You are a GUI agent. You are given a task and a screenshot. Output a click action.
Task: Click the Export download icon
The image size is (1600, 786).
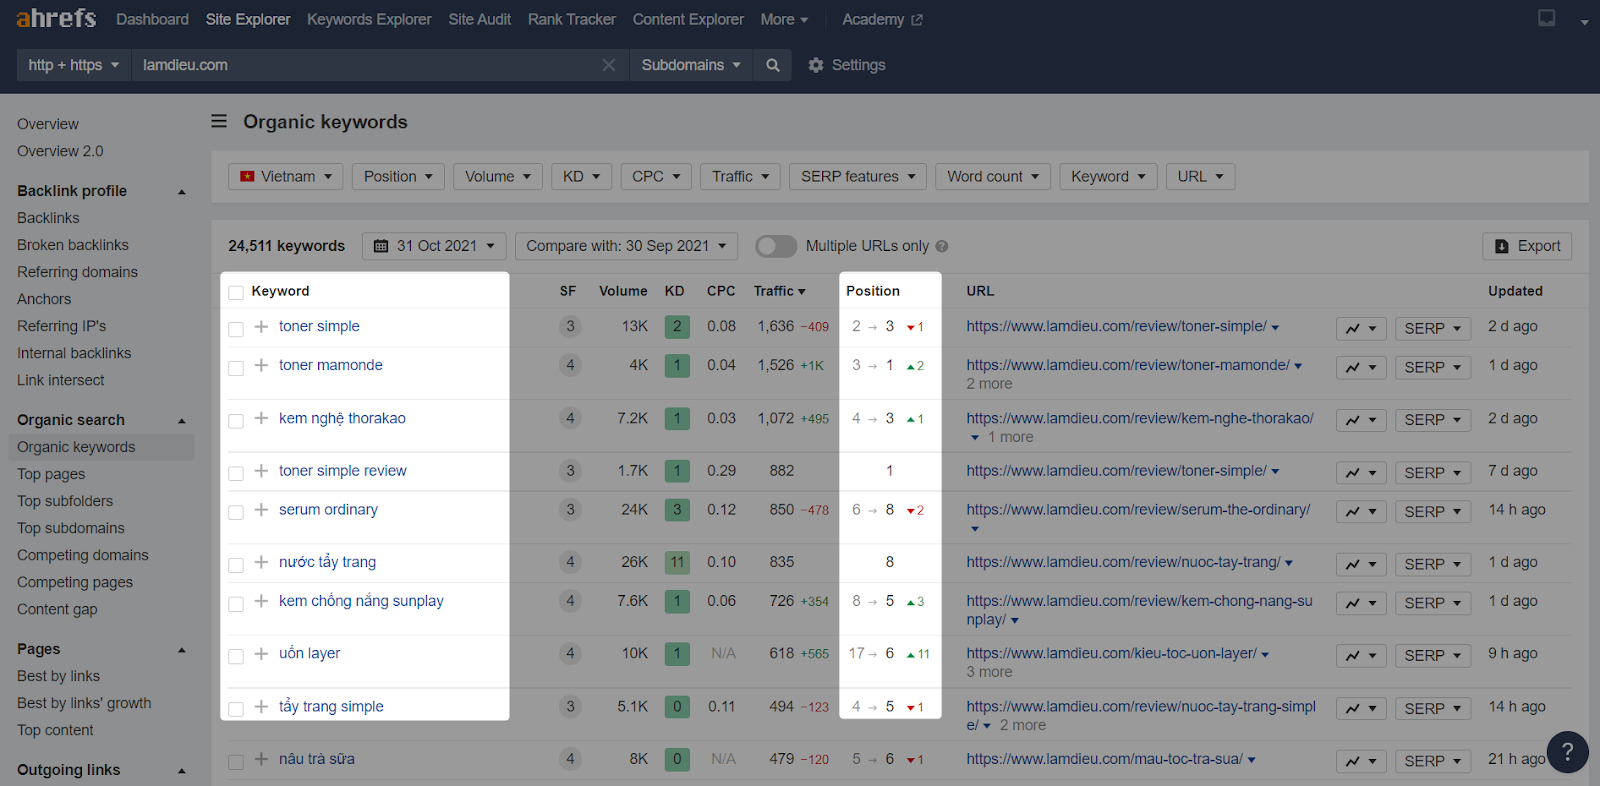pos(1501,246)
